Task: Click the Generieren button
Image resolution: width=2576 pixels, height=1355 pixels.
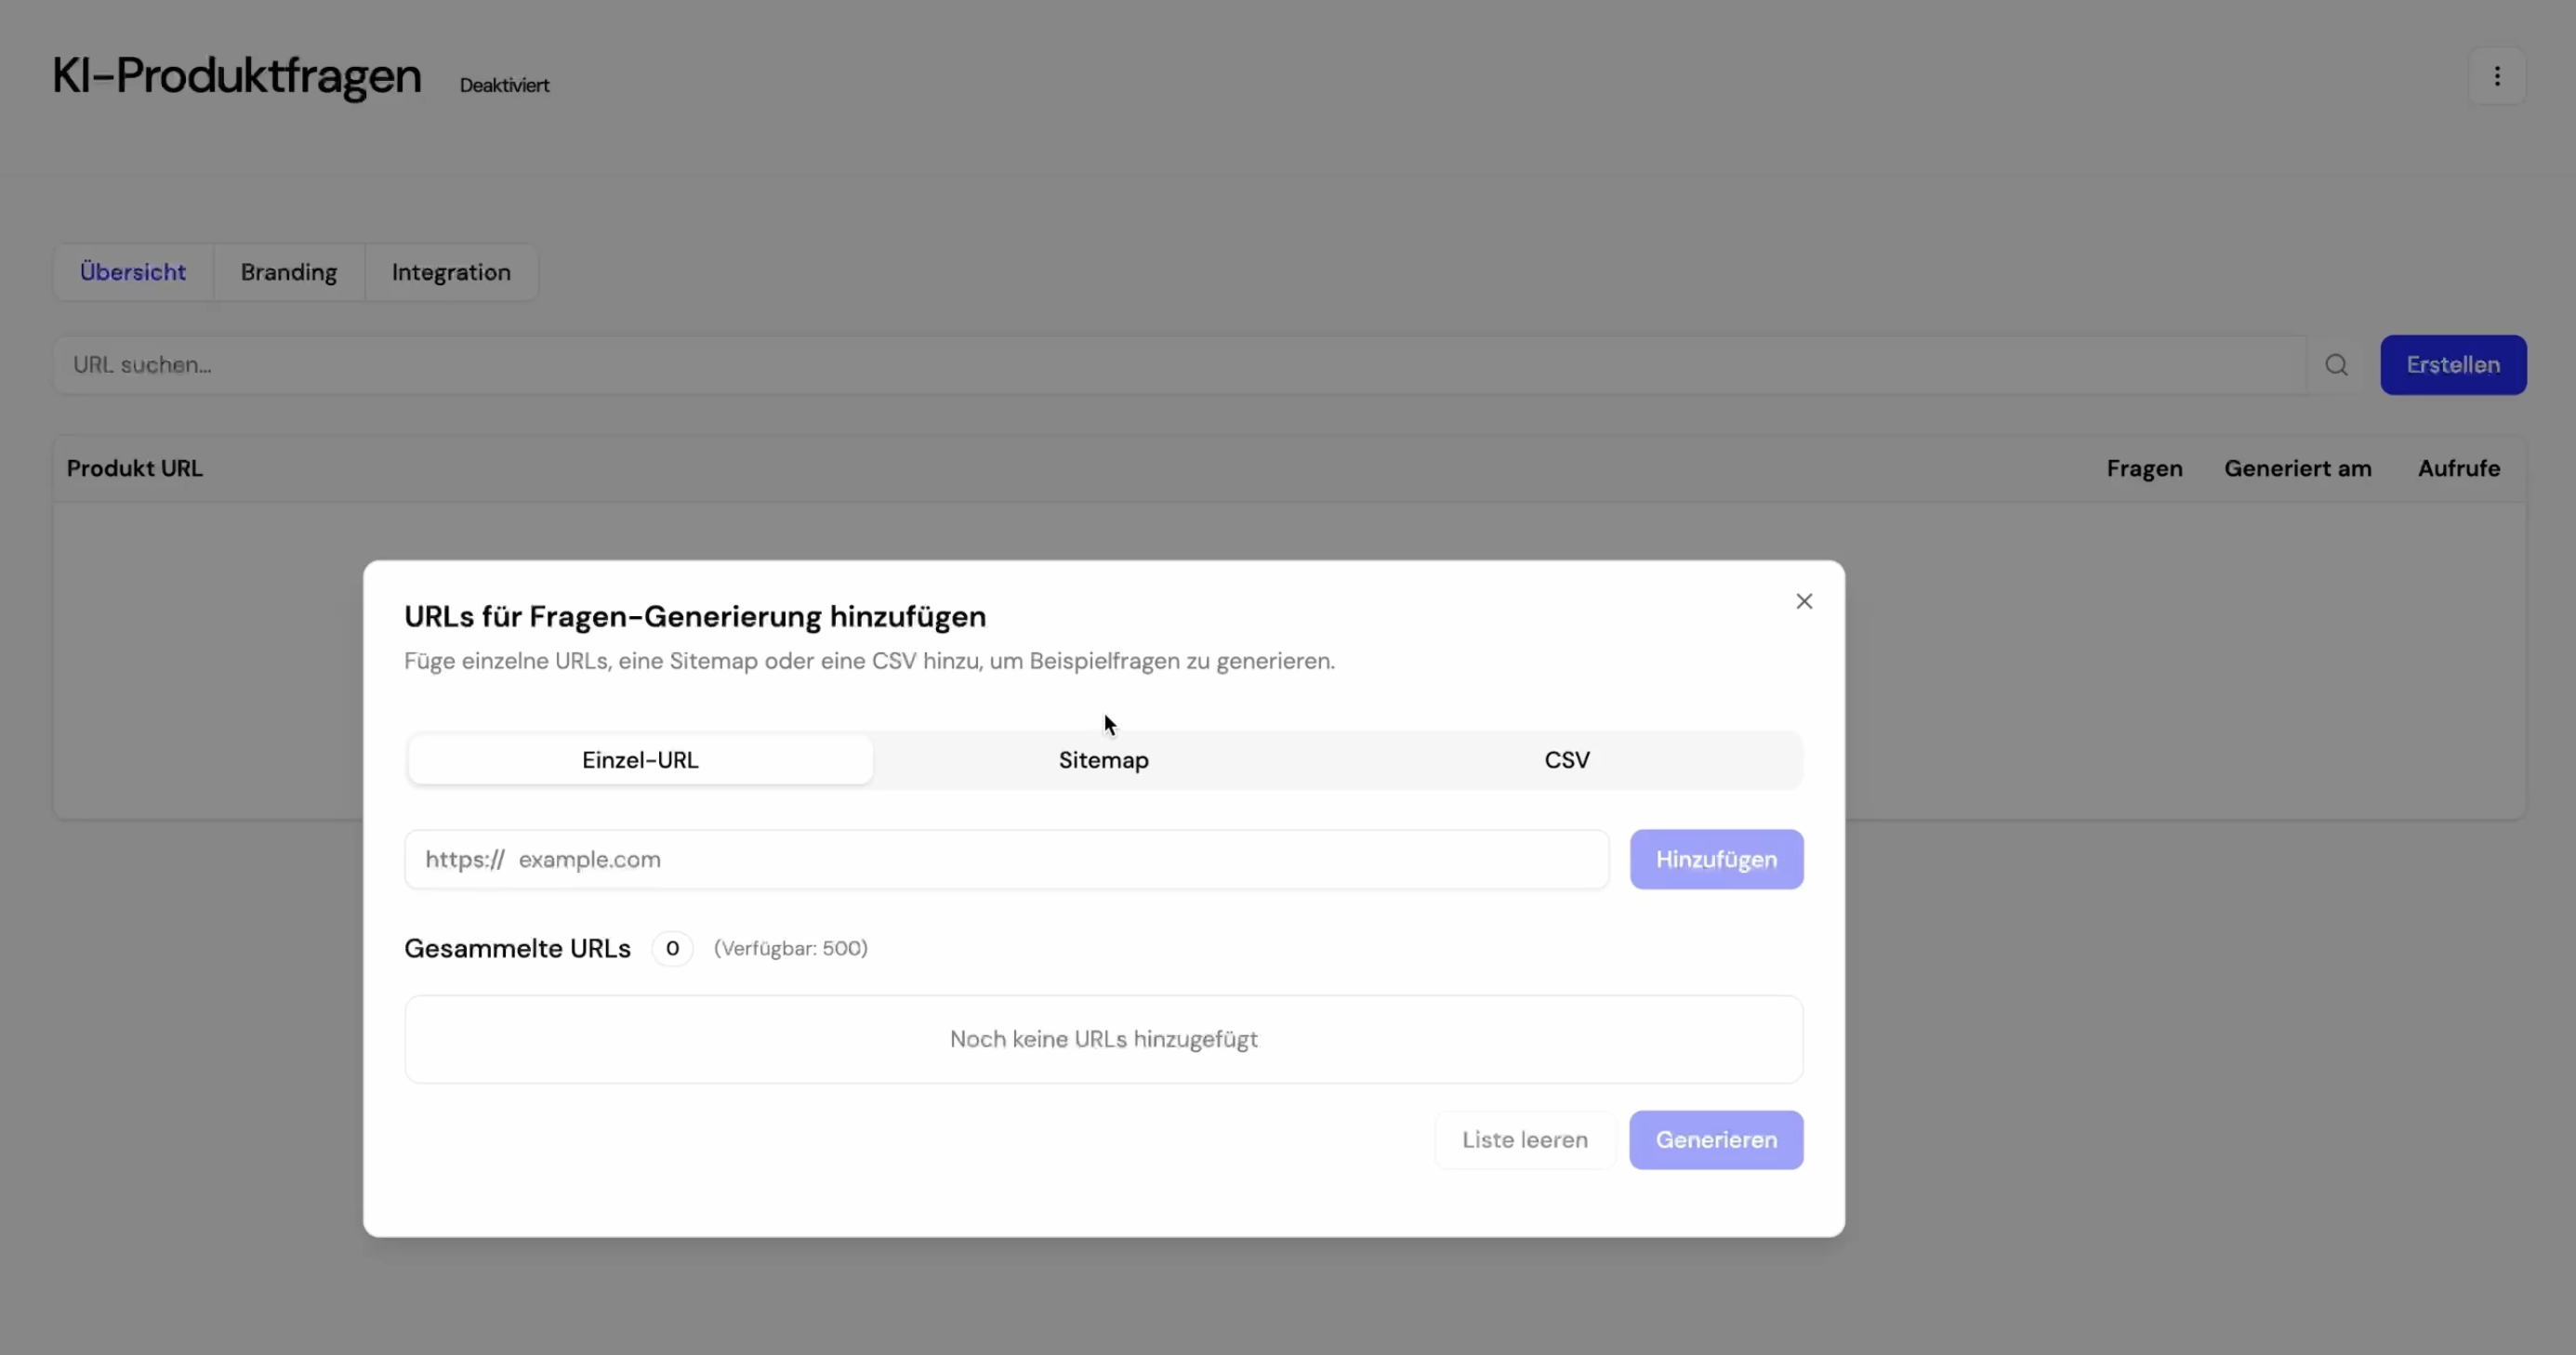Action: (x=1715, y=1140)
